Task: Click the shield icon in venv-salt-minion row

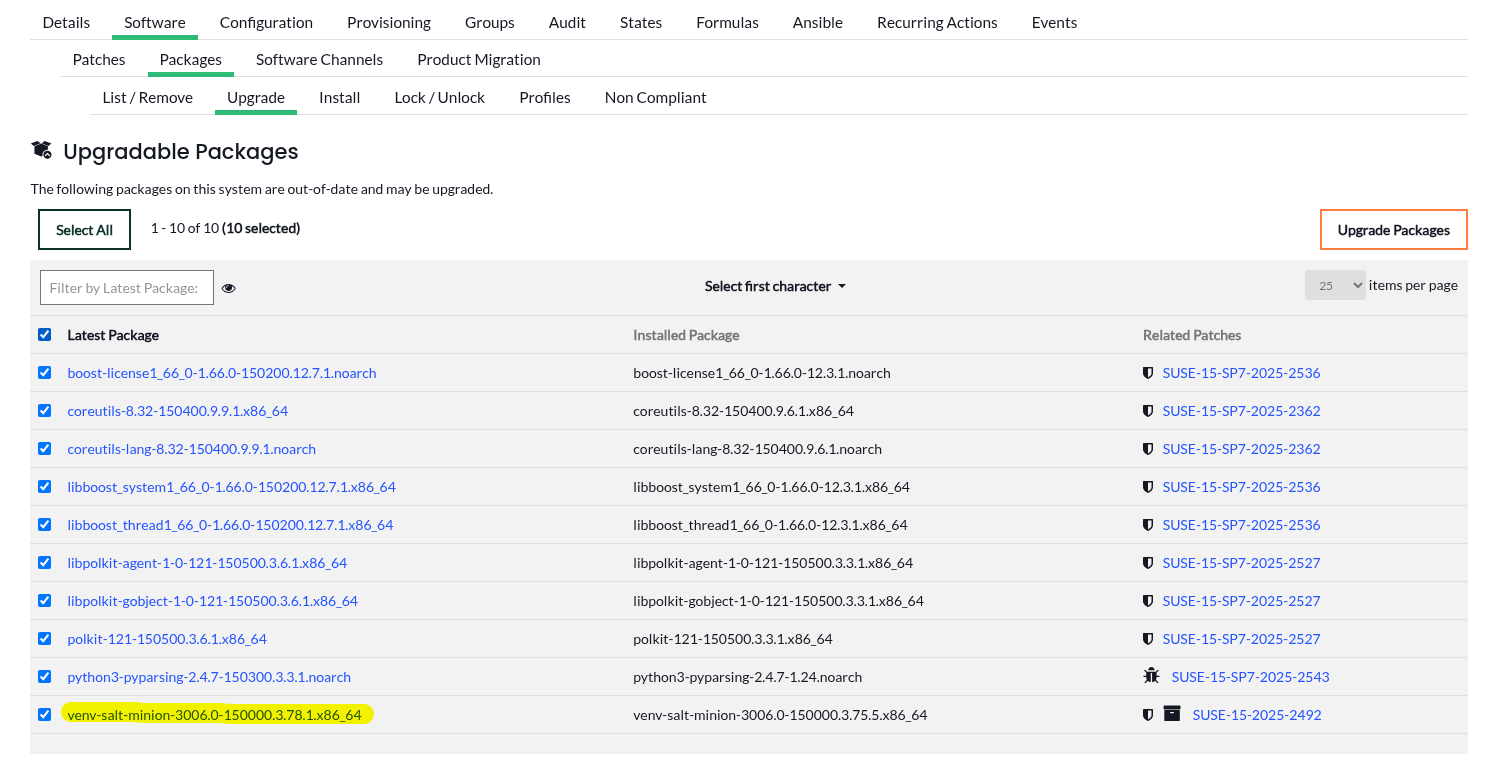Action: point(1148,715)
